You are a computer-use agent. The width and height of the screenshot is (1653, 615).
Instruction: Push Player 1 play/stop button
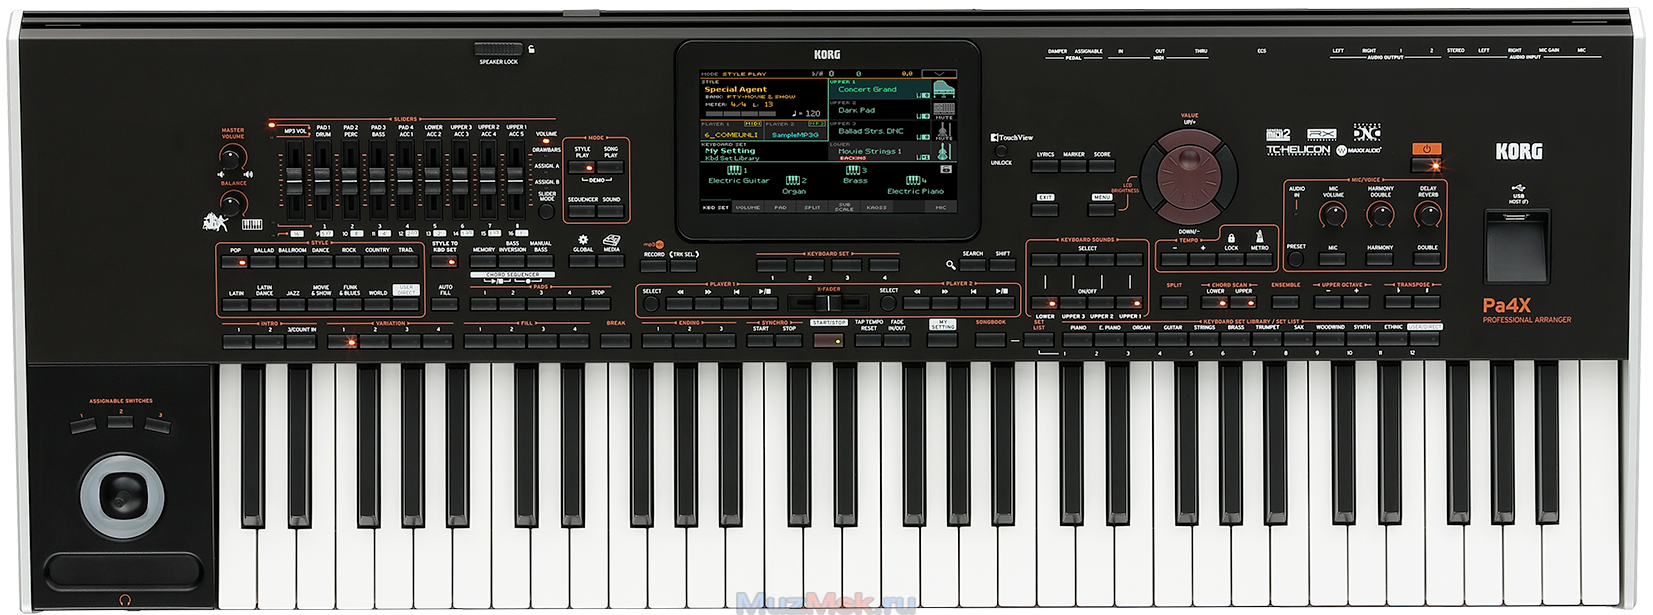[764, 303]
